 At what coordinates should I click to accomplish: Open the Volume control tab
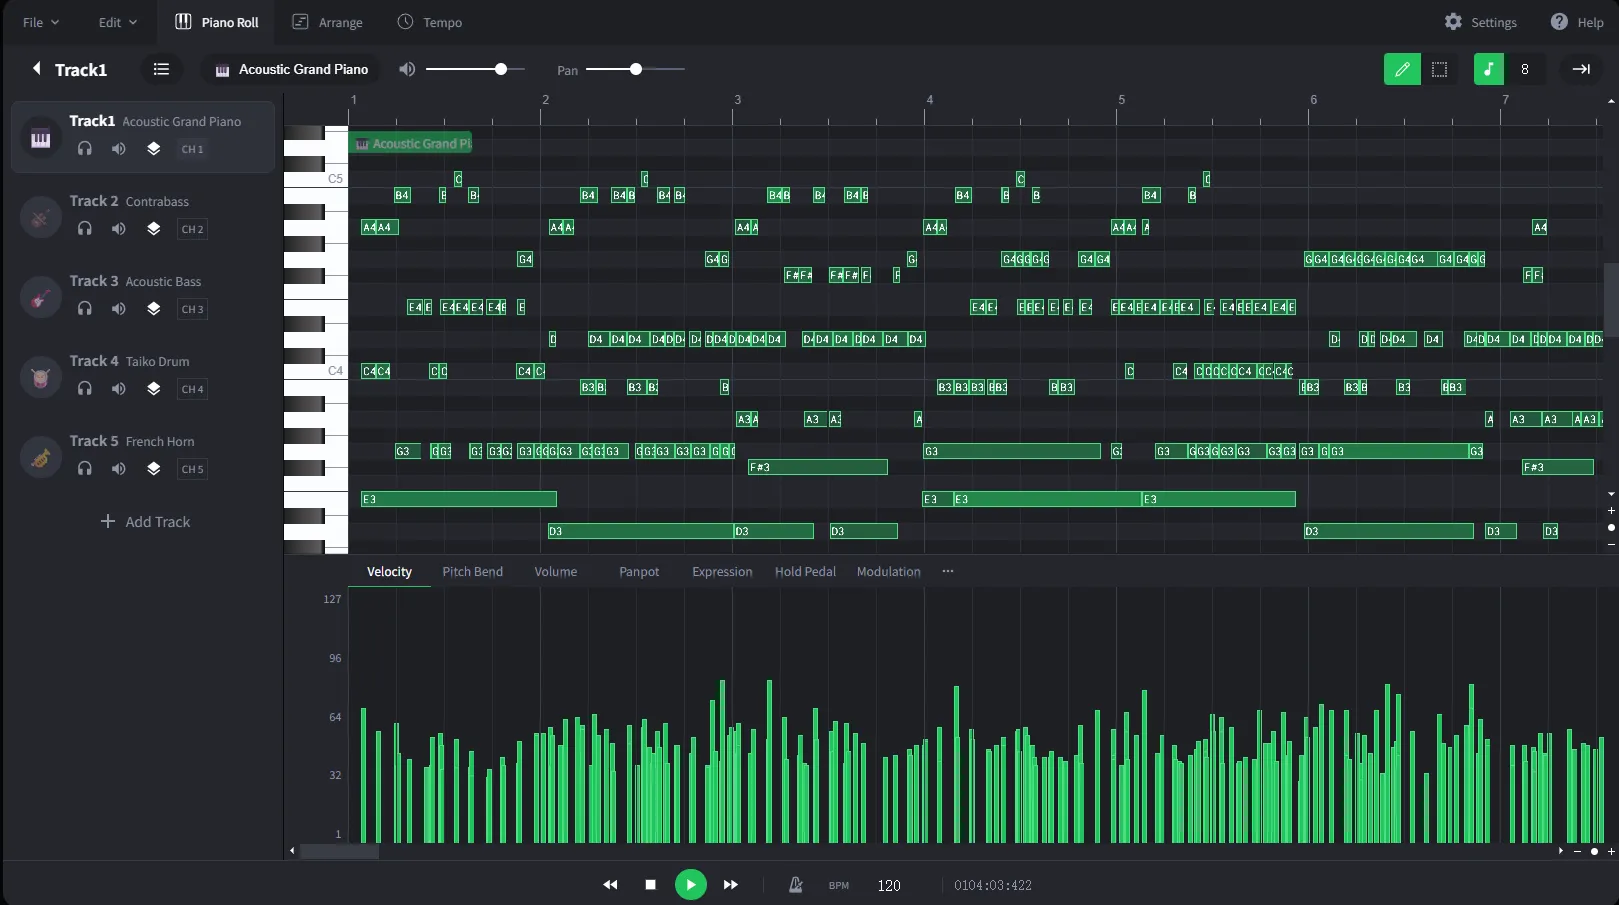coord(555,572)
